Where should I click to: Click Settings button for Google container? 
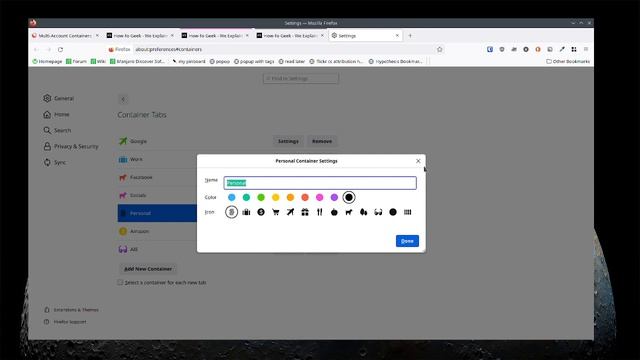288,141
